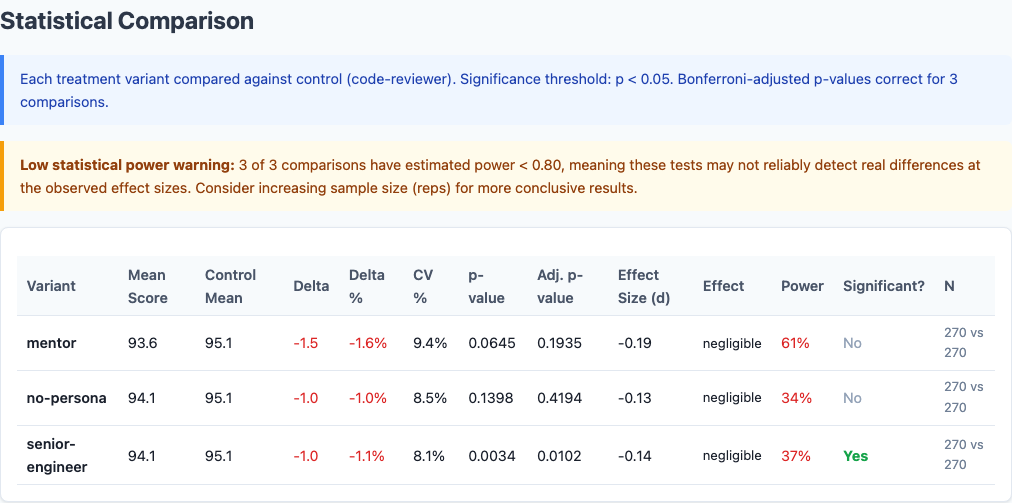Click the -0.19 effect size cell

pos(634,343)
